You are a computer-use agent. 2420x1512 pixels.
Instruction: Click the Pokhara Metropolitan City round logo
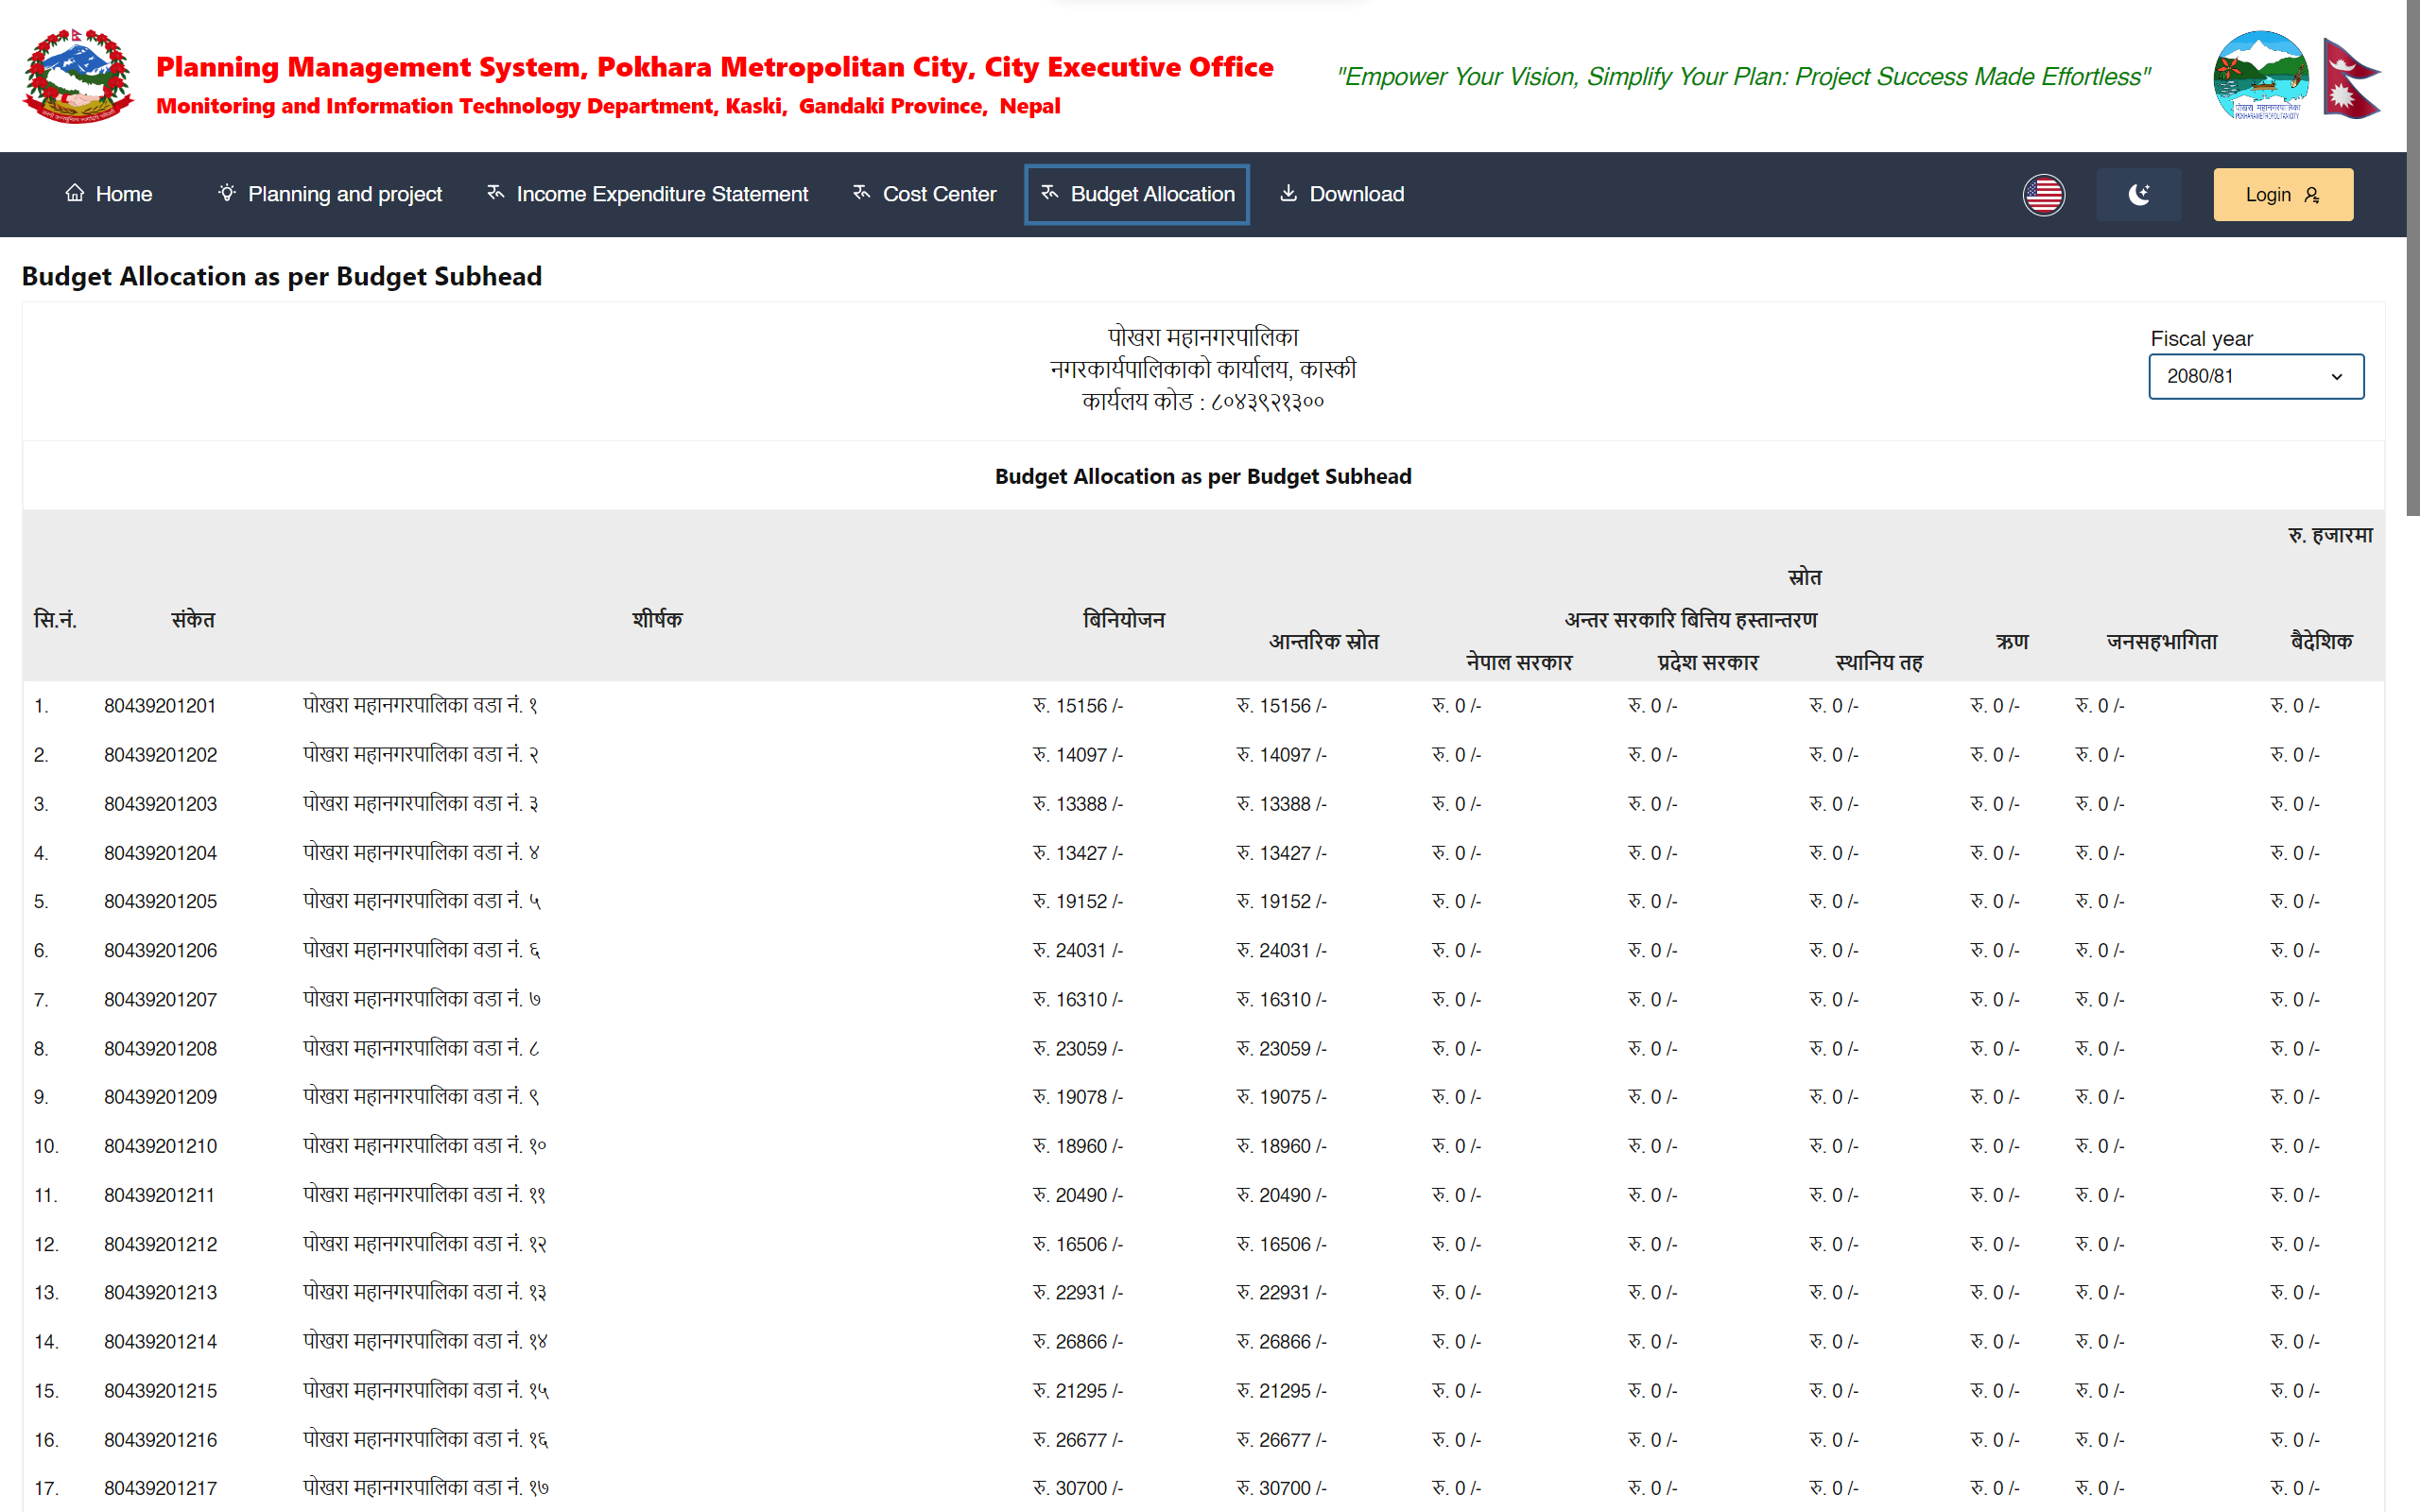pyautogui.click(x=2260, y=77)
